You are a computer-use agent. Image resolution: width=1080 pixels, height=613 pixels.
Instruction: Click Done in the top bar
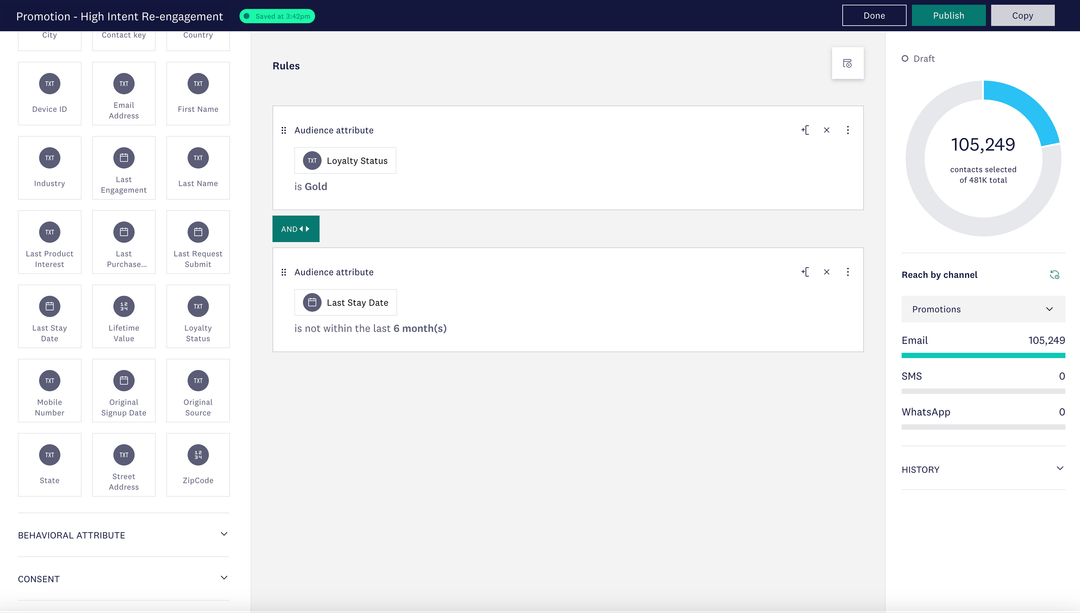click(873, 15)
